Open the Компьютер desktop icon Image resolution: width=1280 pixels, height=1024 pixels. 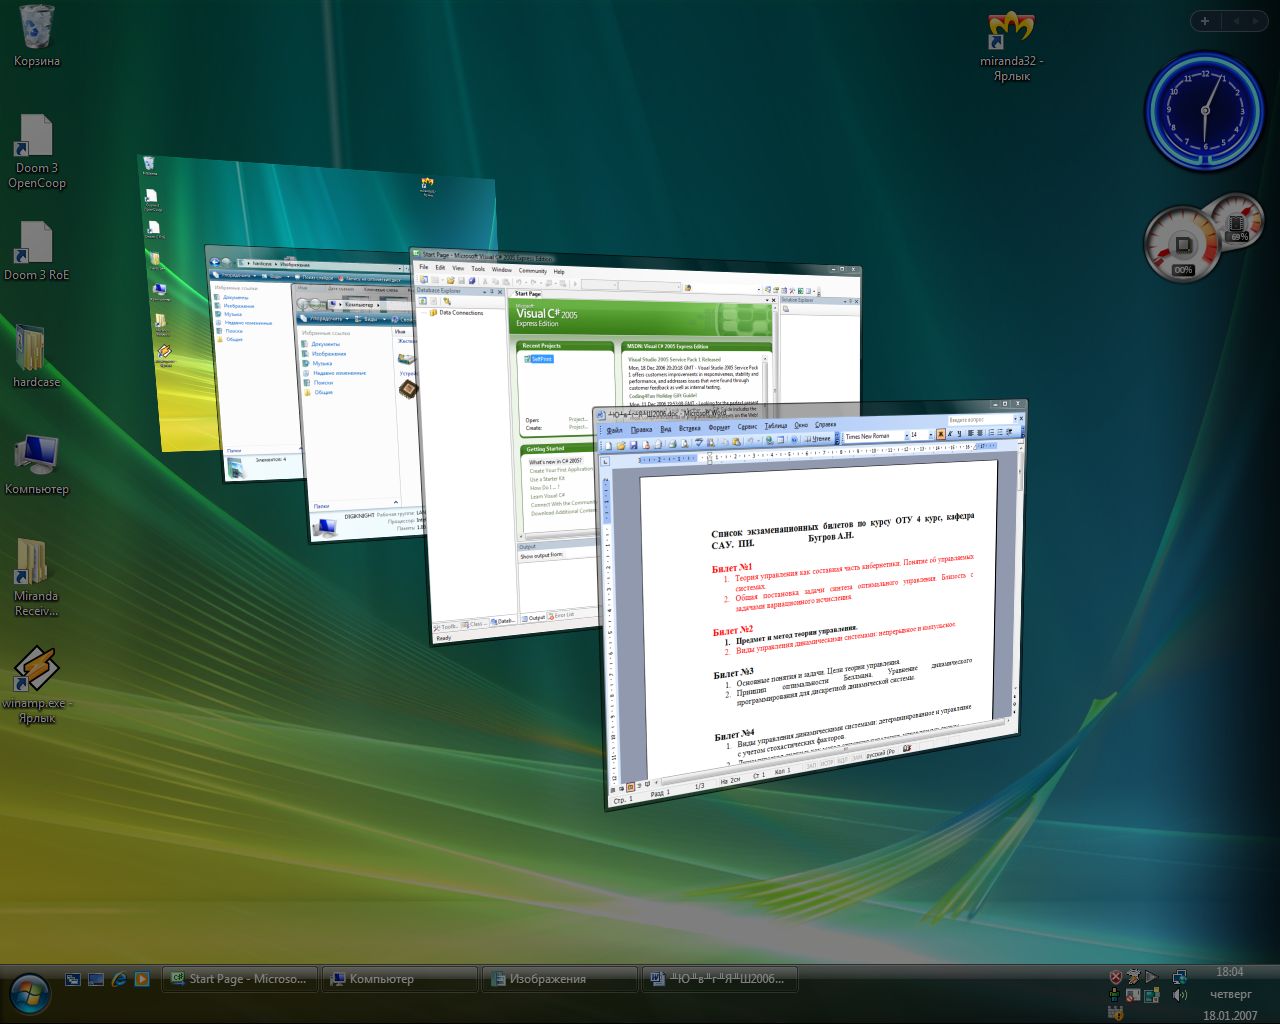pyautogui.click(x=37, y=457)
